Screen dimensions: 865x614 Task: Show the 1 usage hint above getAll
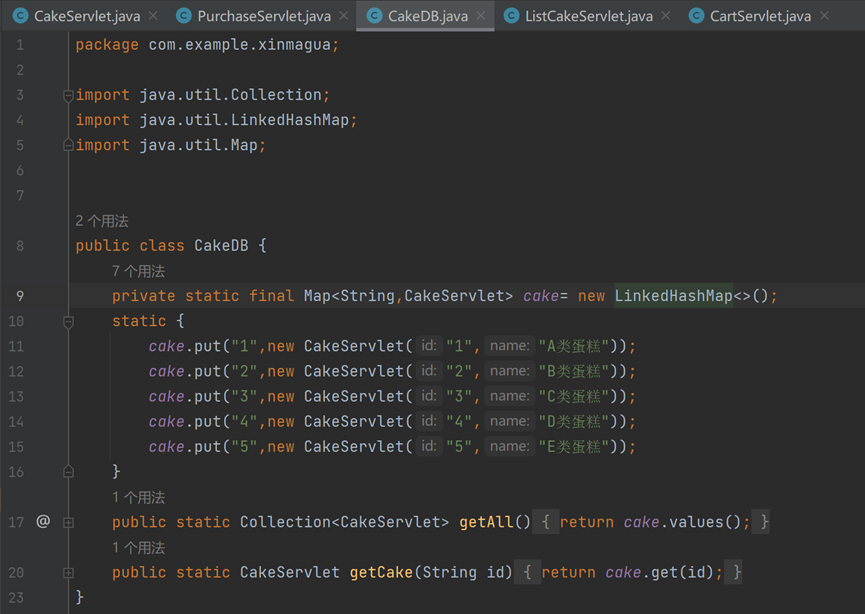point(138,498)
